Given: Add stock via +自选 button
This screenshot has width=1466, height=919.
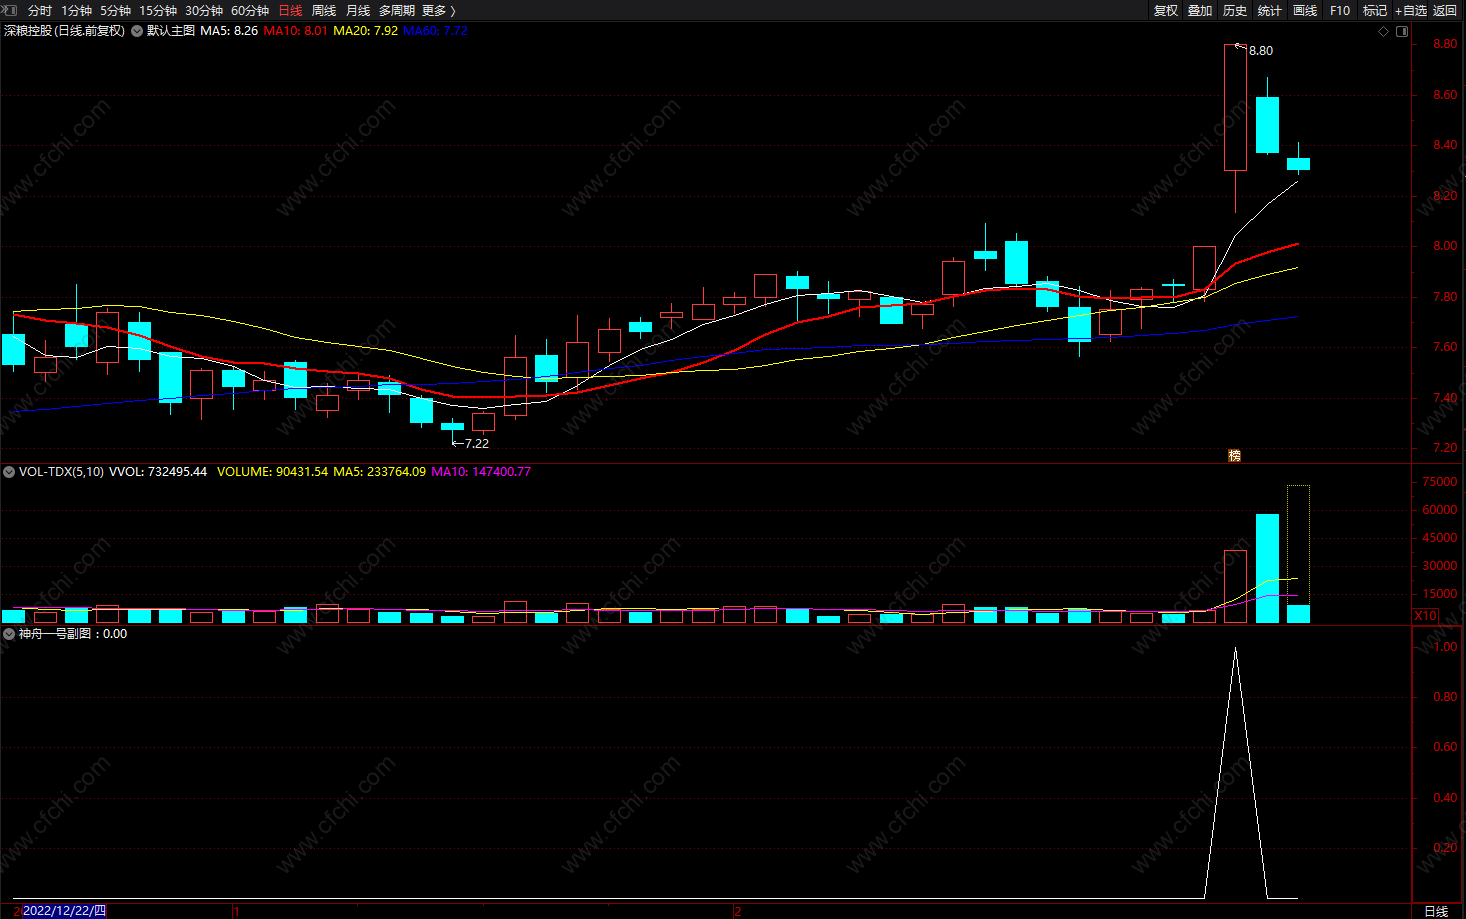Looking at the screenshot, I should pos(1411,10).
